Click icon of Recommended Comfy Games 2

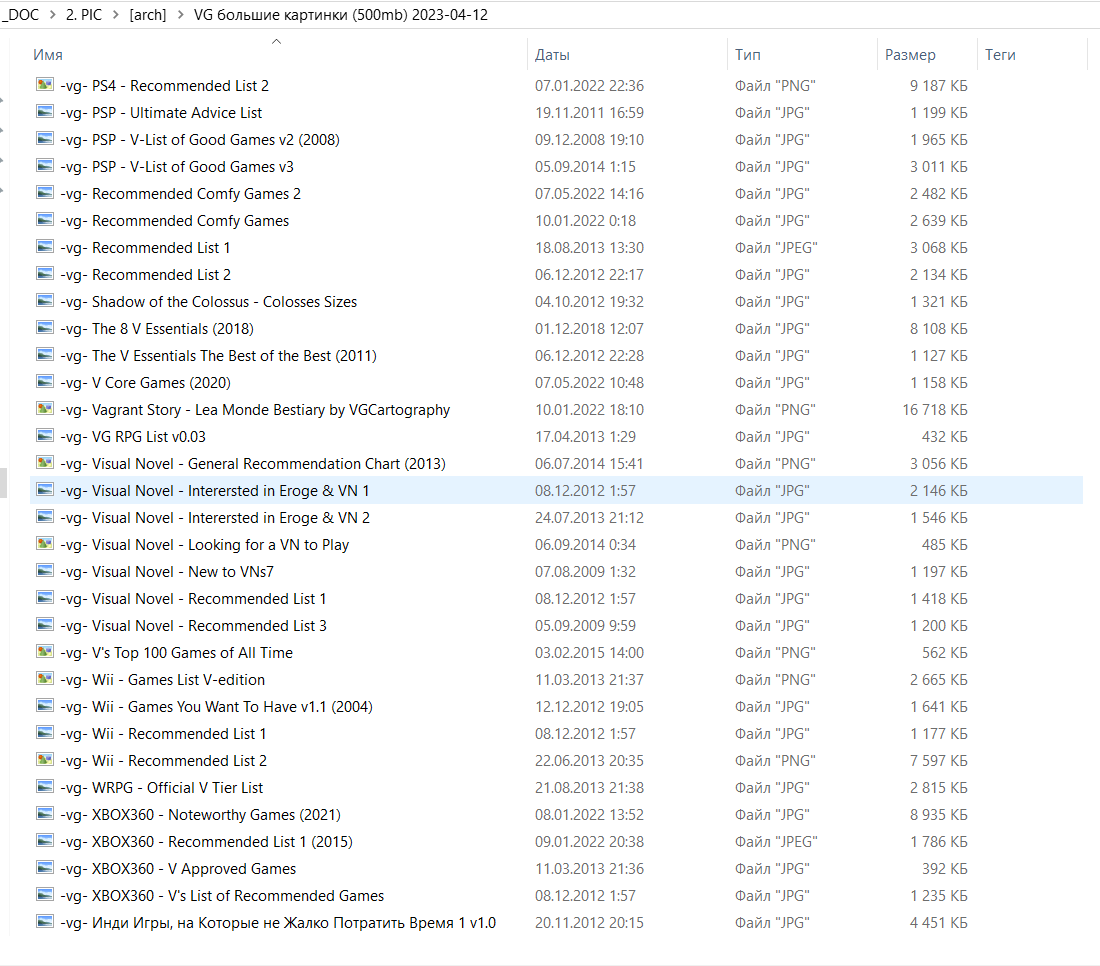point(45,193)
